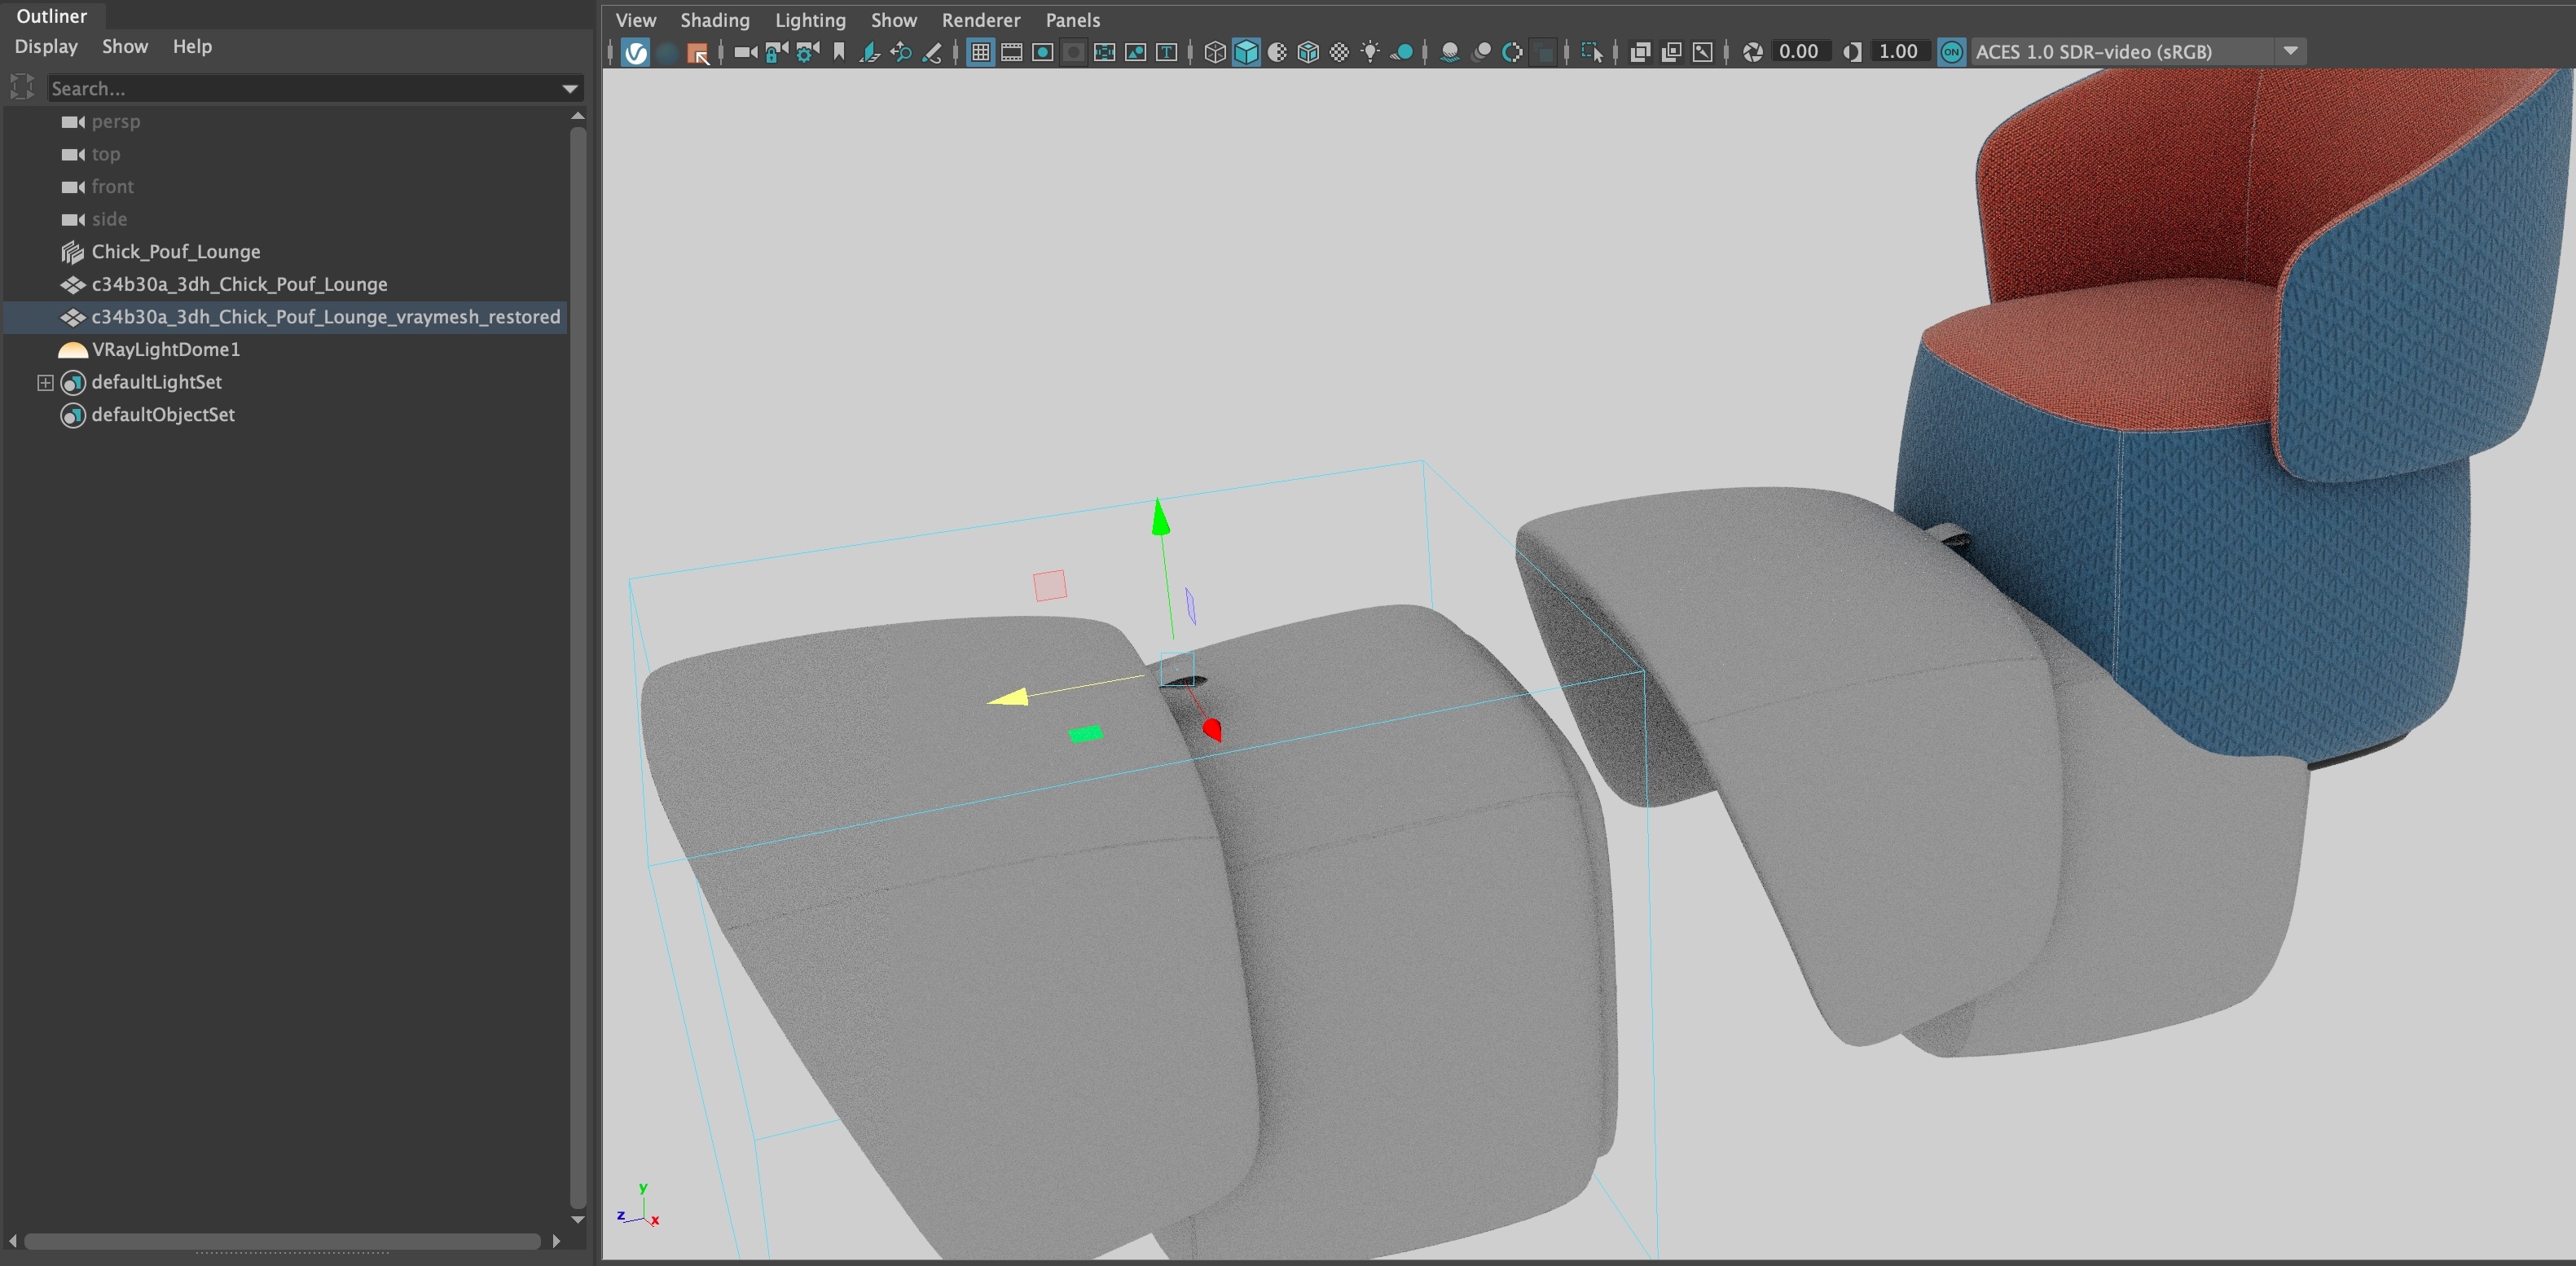The width and height of the screenshot is (2576, 1266).
Task: Open the viewport Shading menu
Action: (x=715, y=20)
